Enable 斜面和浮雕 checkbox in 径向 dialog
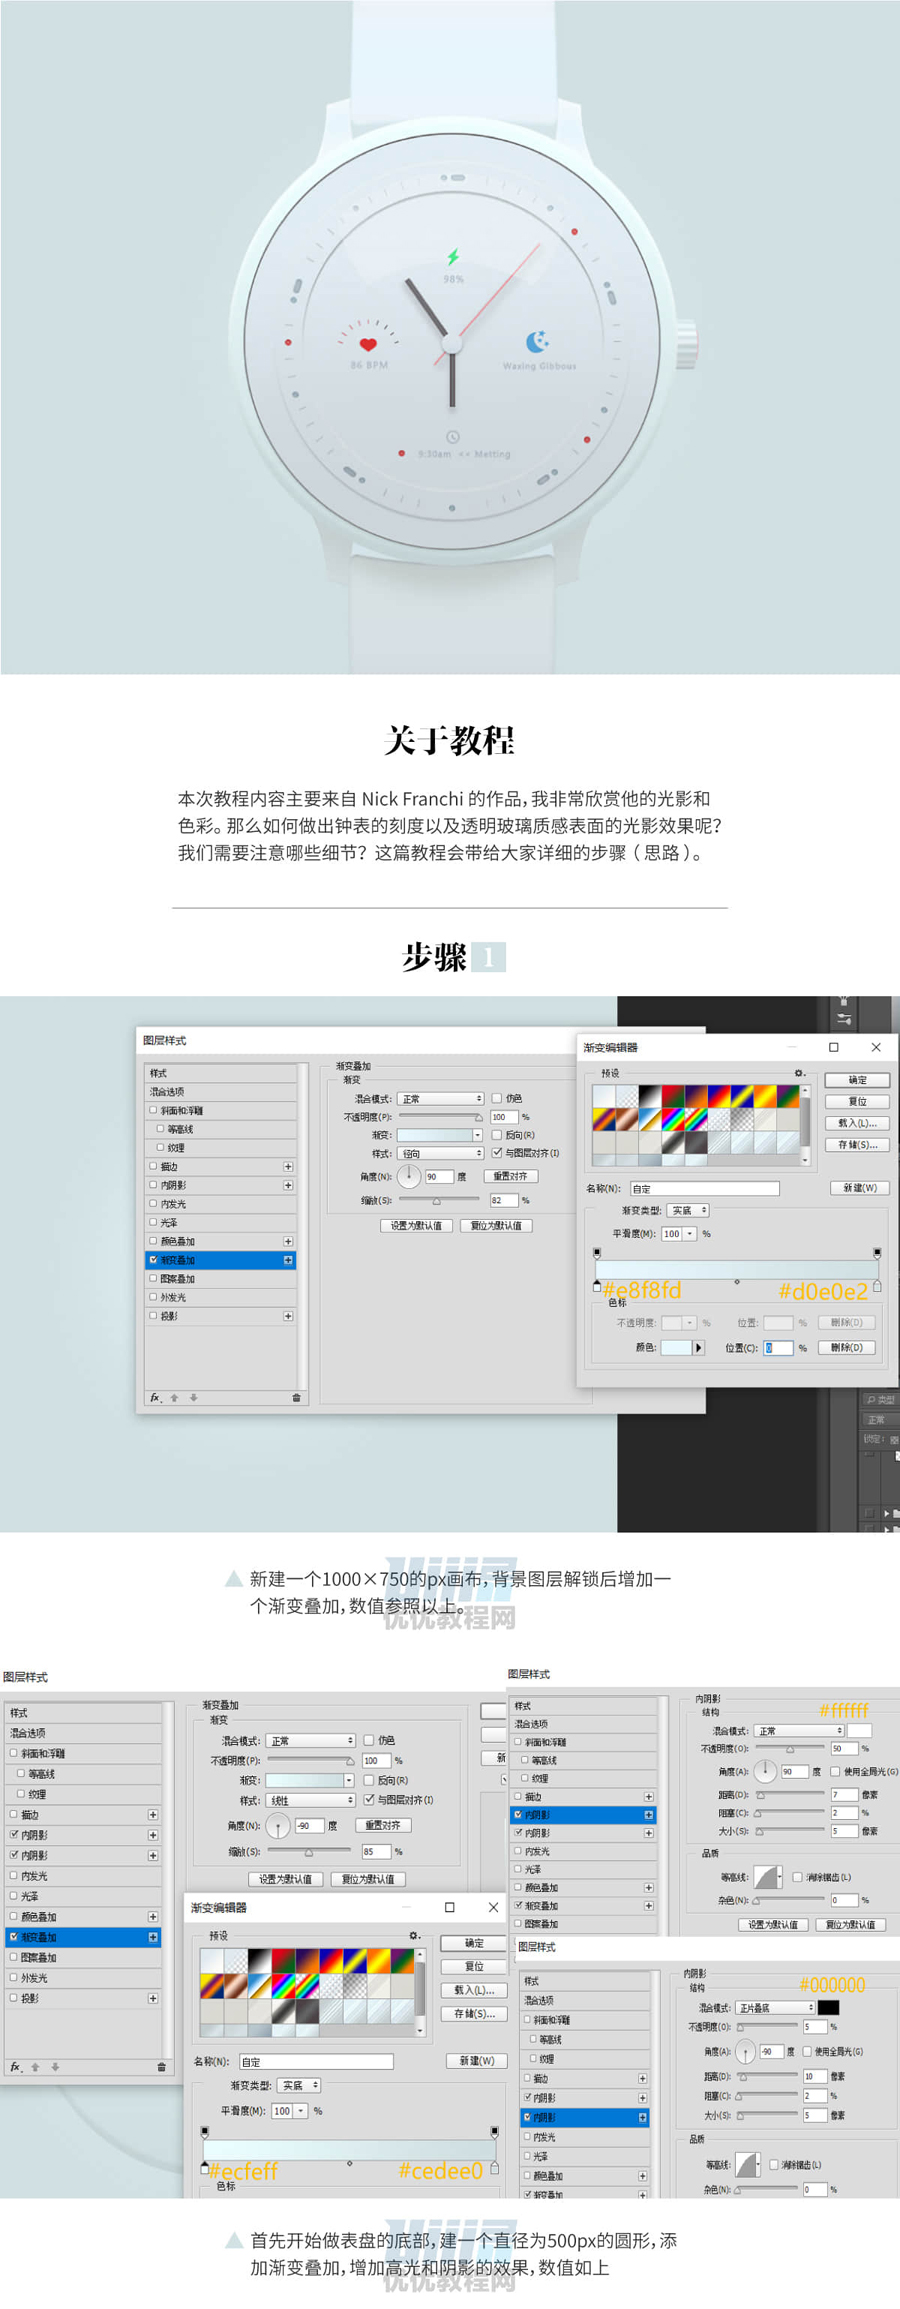 [153, 1110]
